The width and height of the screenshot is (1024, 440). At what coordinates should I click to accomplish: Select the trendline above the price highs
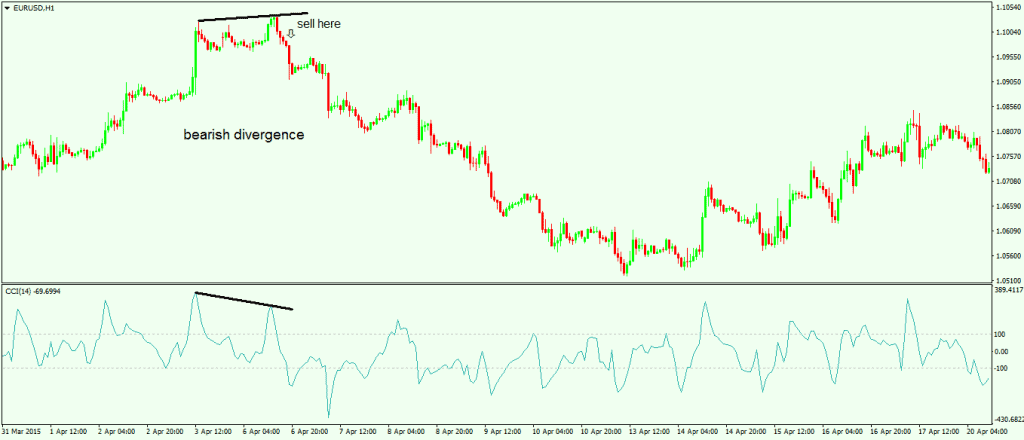coord(252,17)
